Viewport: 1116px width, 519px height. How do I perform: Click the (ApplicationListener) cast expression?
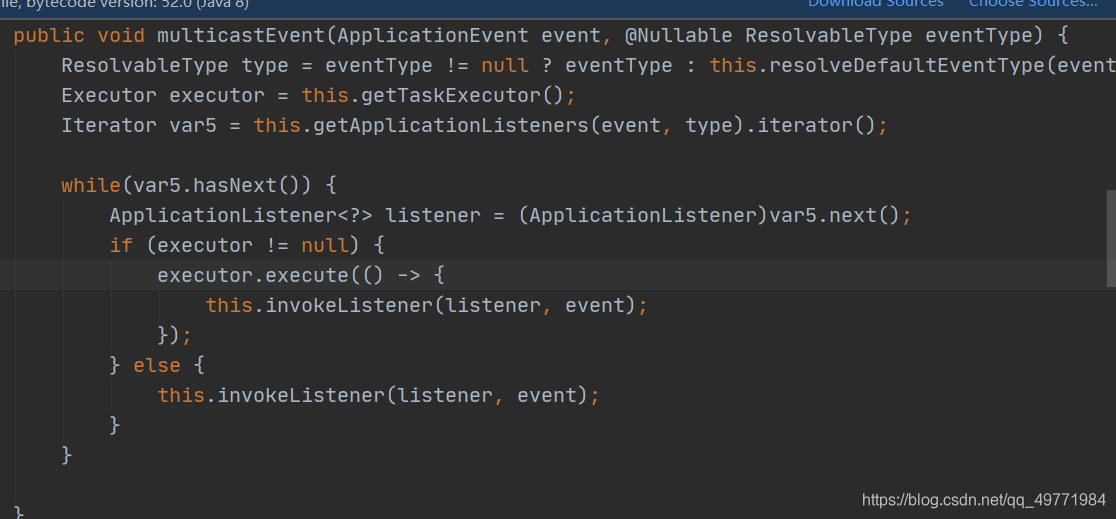643,215
